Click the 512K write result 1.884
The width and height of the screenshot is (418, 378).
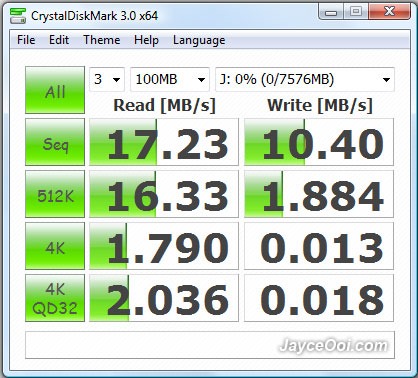click(319, 194)
